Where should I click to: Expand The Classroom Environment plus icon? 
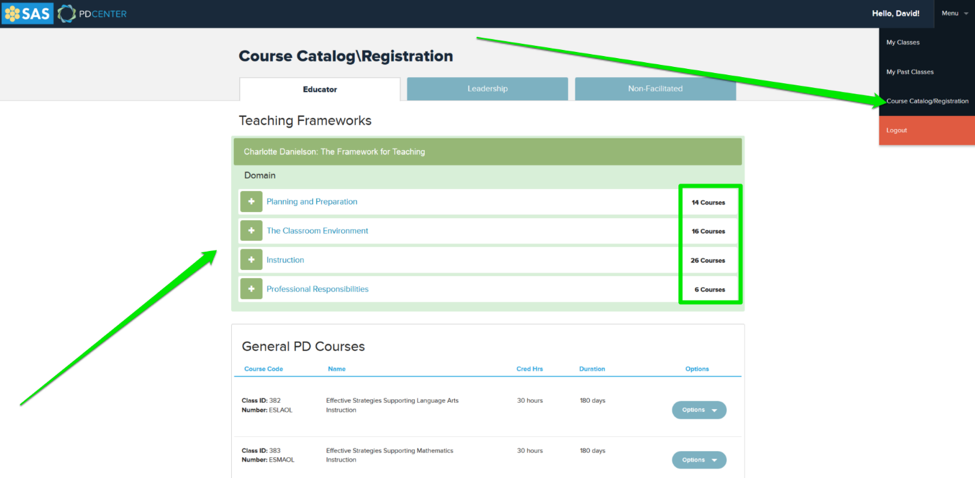[x=251, y=231]
